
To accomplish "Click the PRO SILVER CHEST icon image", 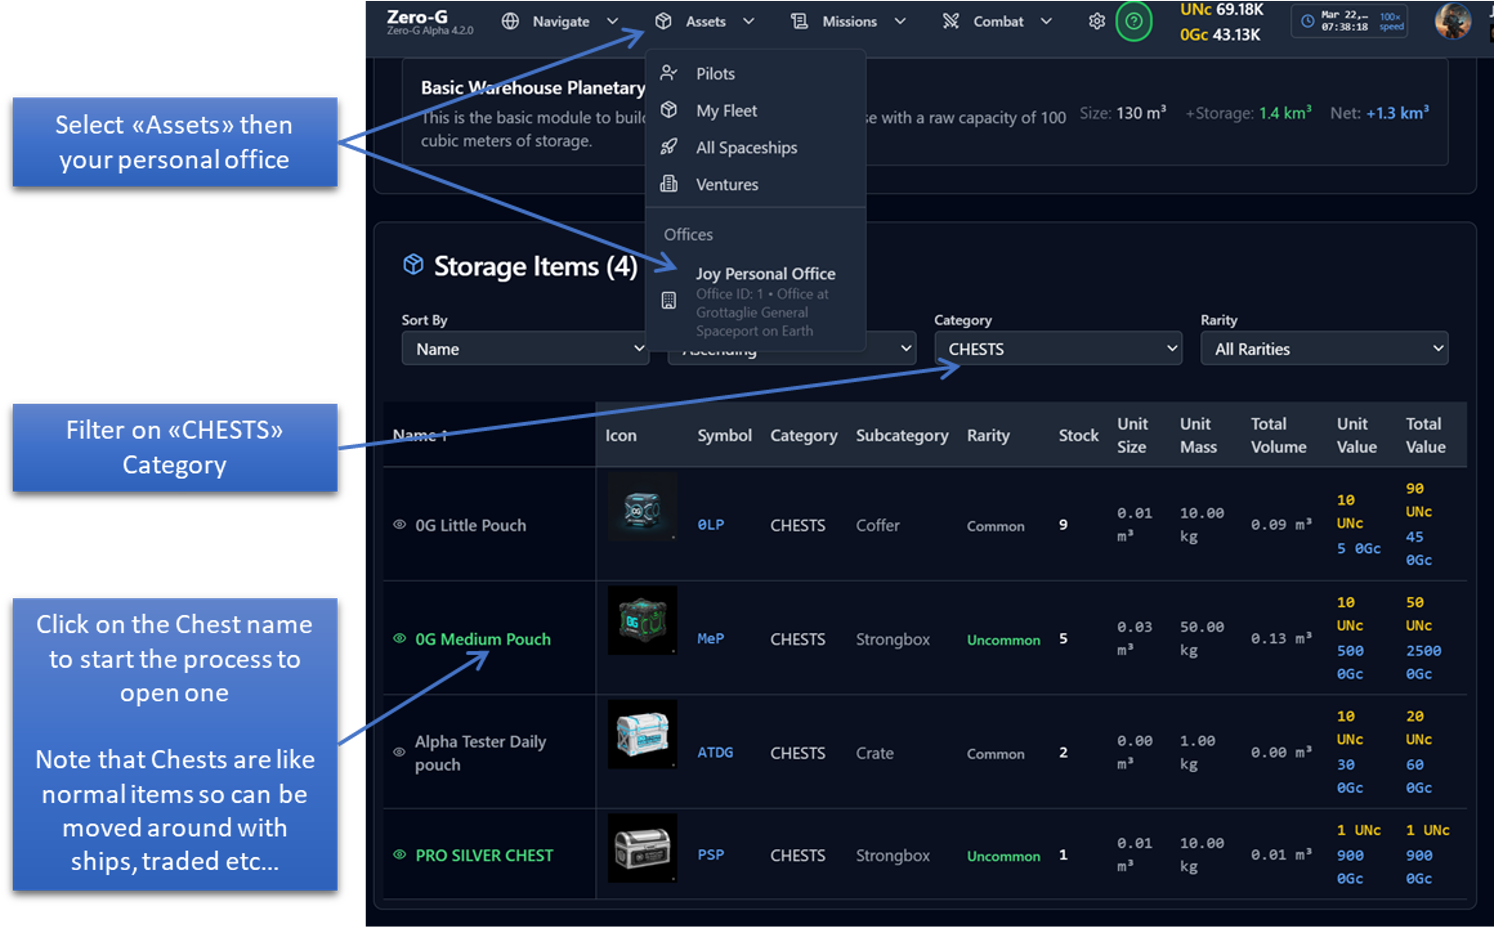I will (x=642, y=848).
